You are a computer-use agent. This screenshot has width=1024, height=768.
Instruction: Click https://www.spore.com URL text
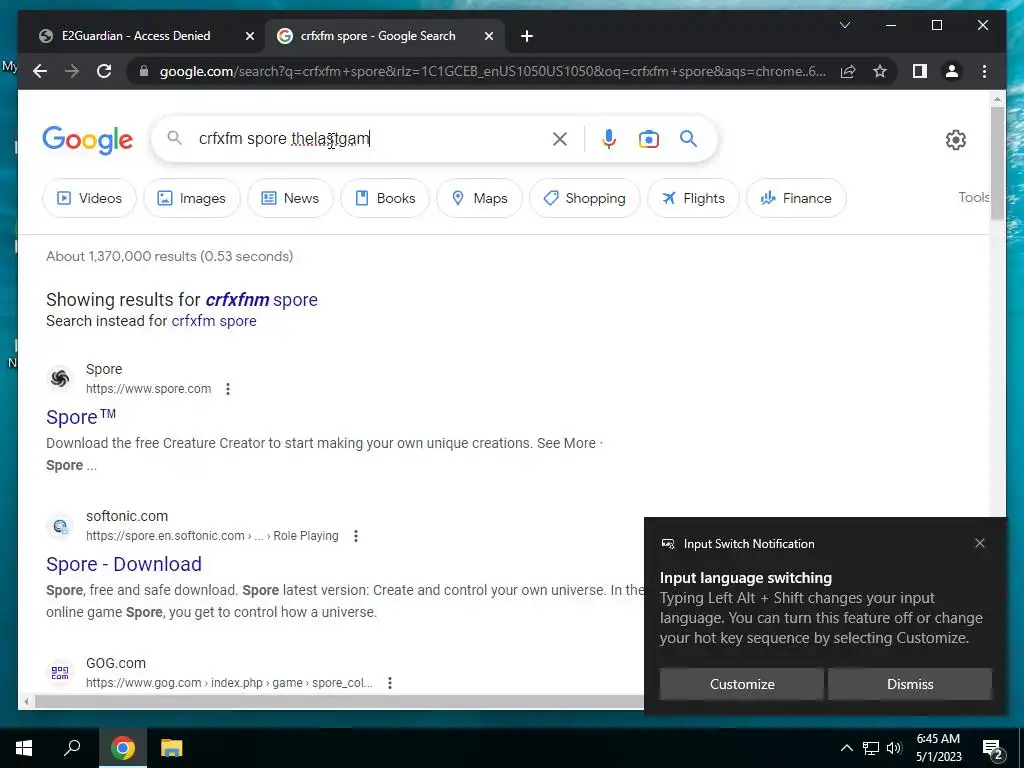tap(148, 389)
